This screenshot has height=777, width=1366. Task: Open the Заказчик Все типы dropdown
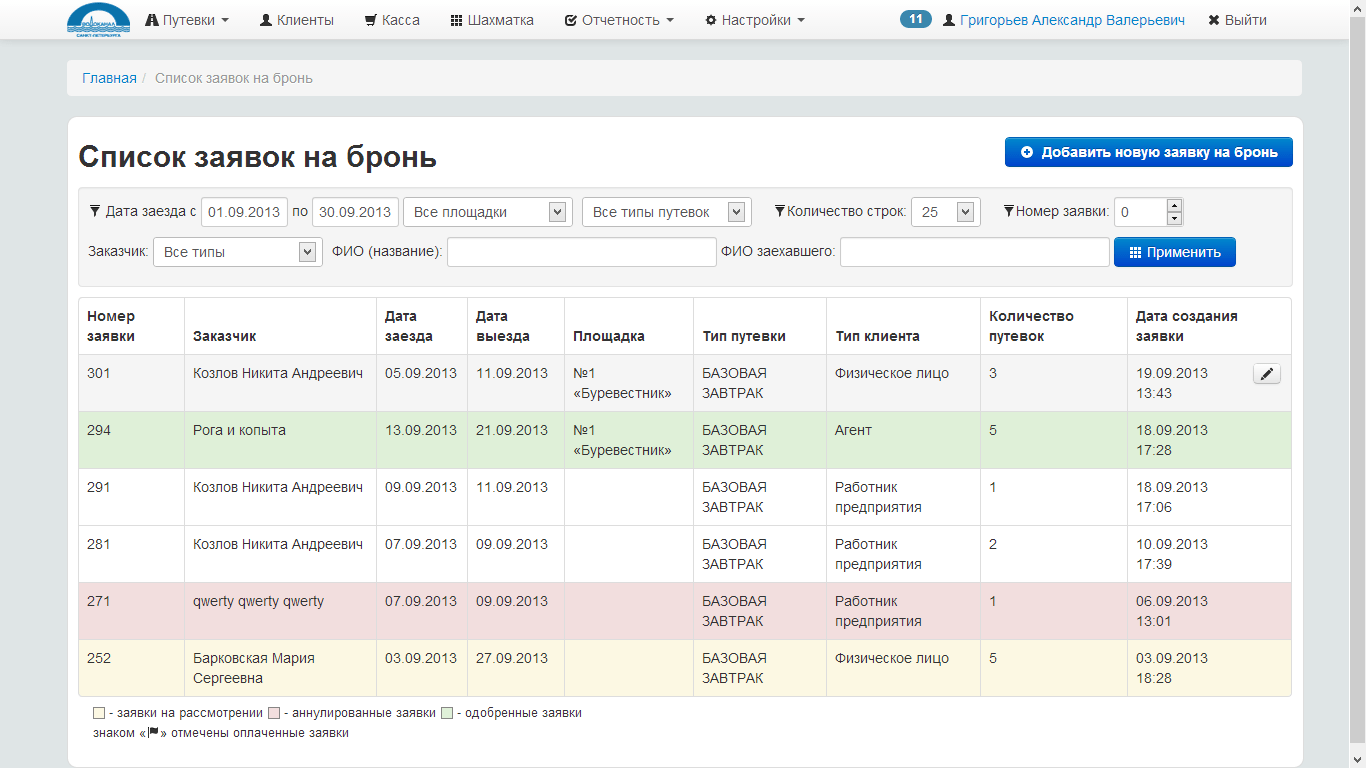click(238, 252)
